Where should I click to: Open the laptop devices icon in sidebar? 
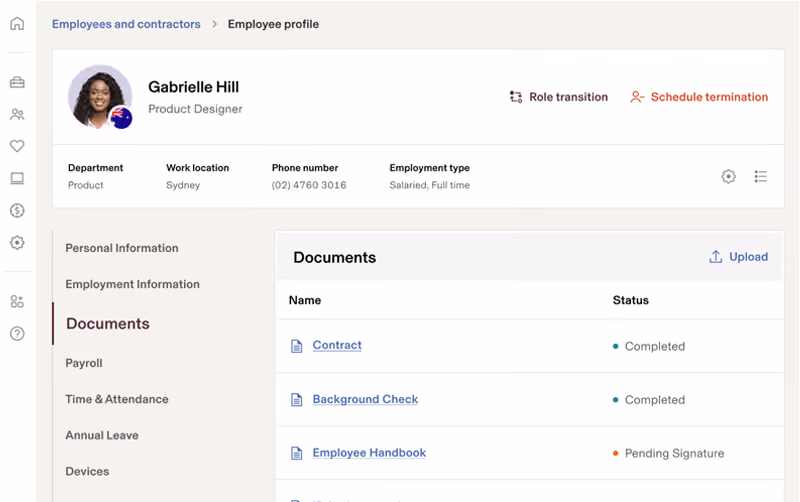pos(17,178)
